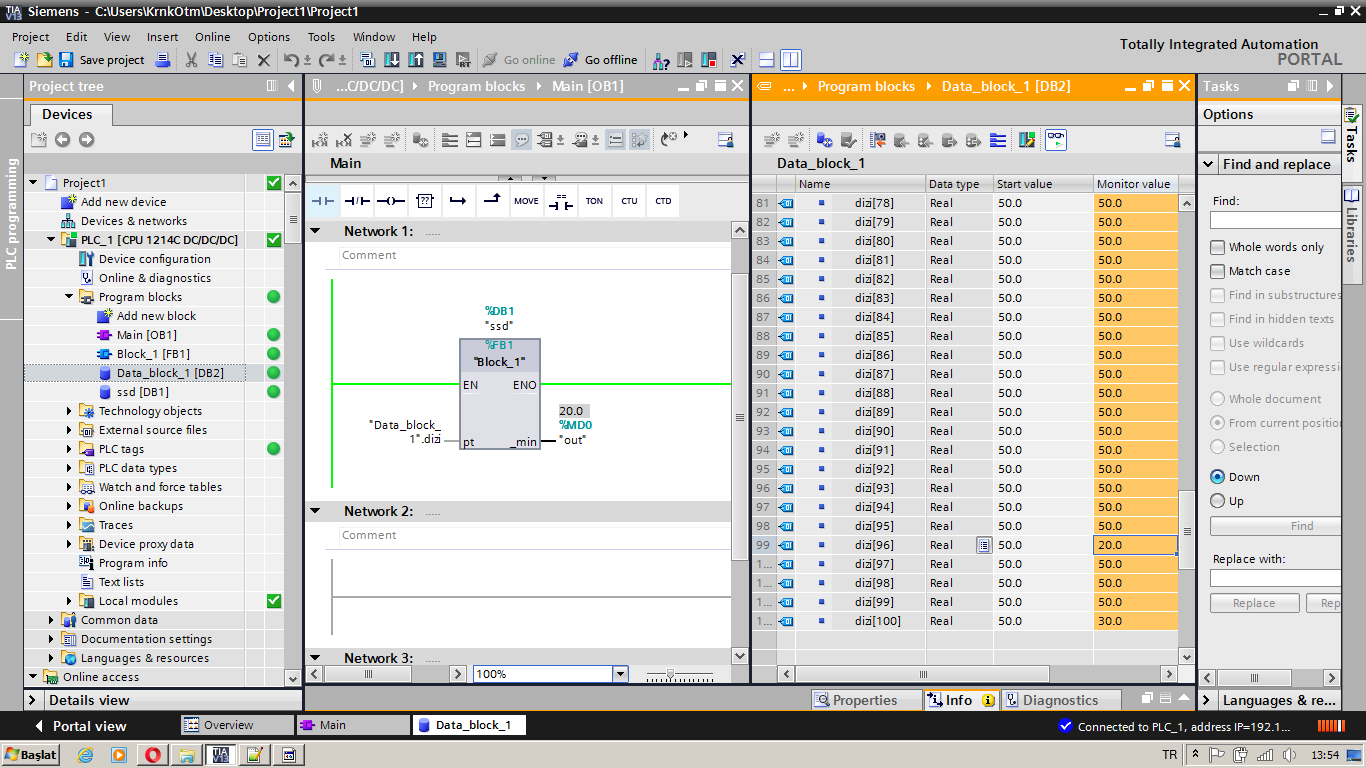1366x768 pixels.
Task: Enable the Whole words only checkbox
Action: point(1217,247)
